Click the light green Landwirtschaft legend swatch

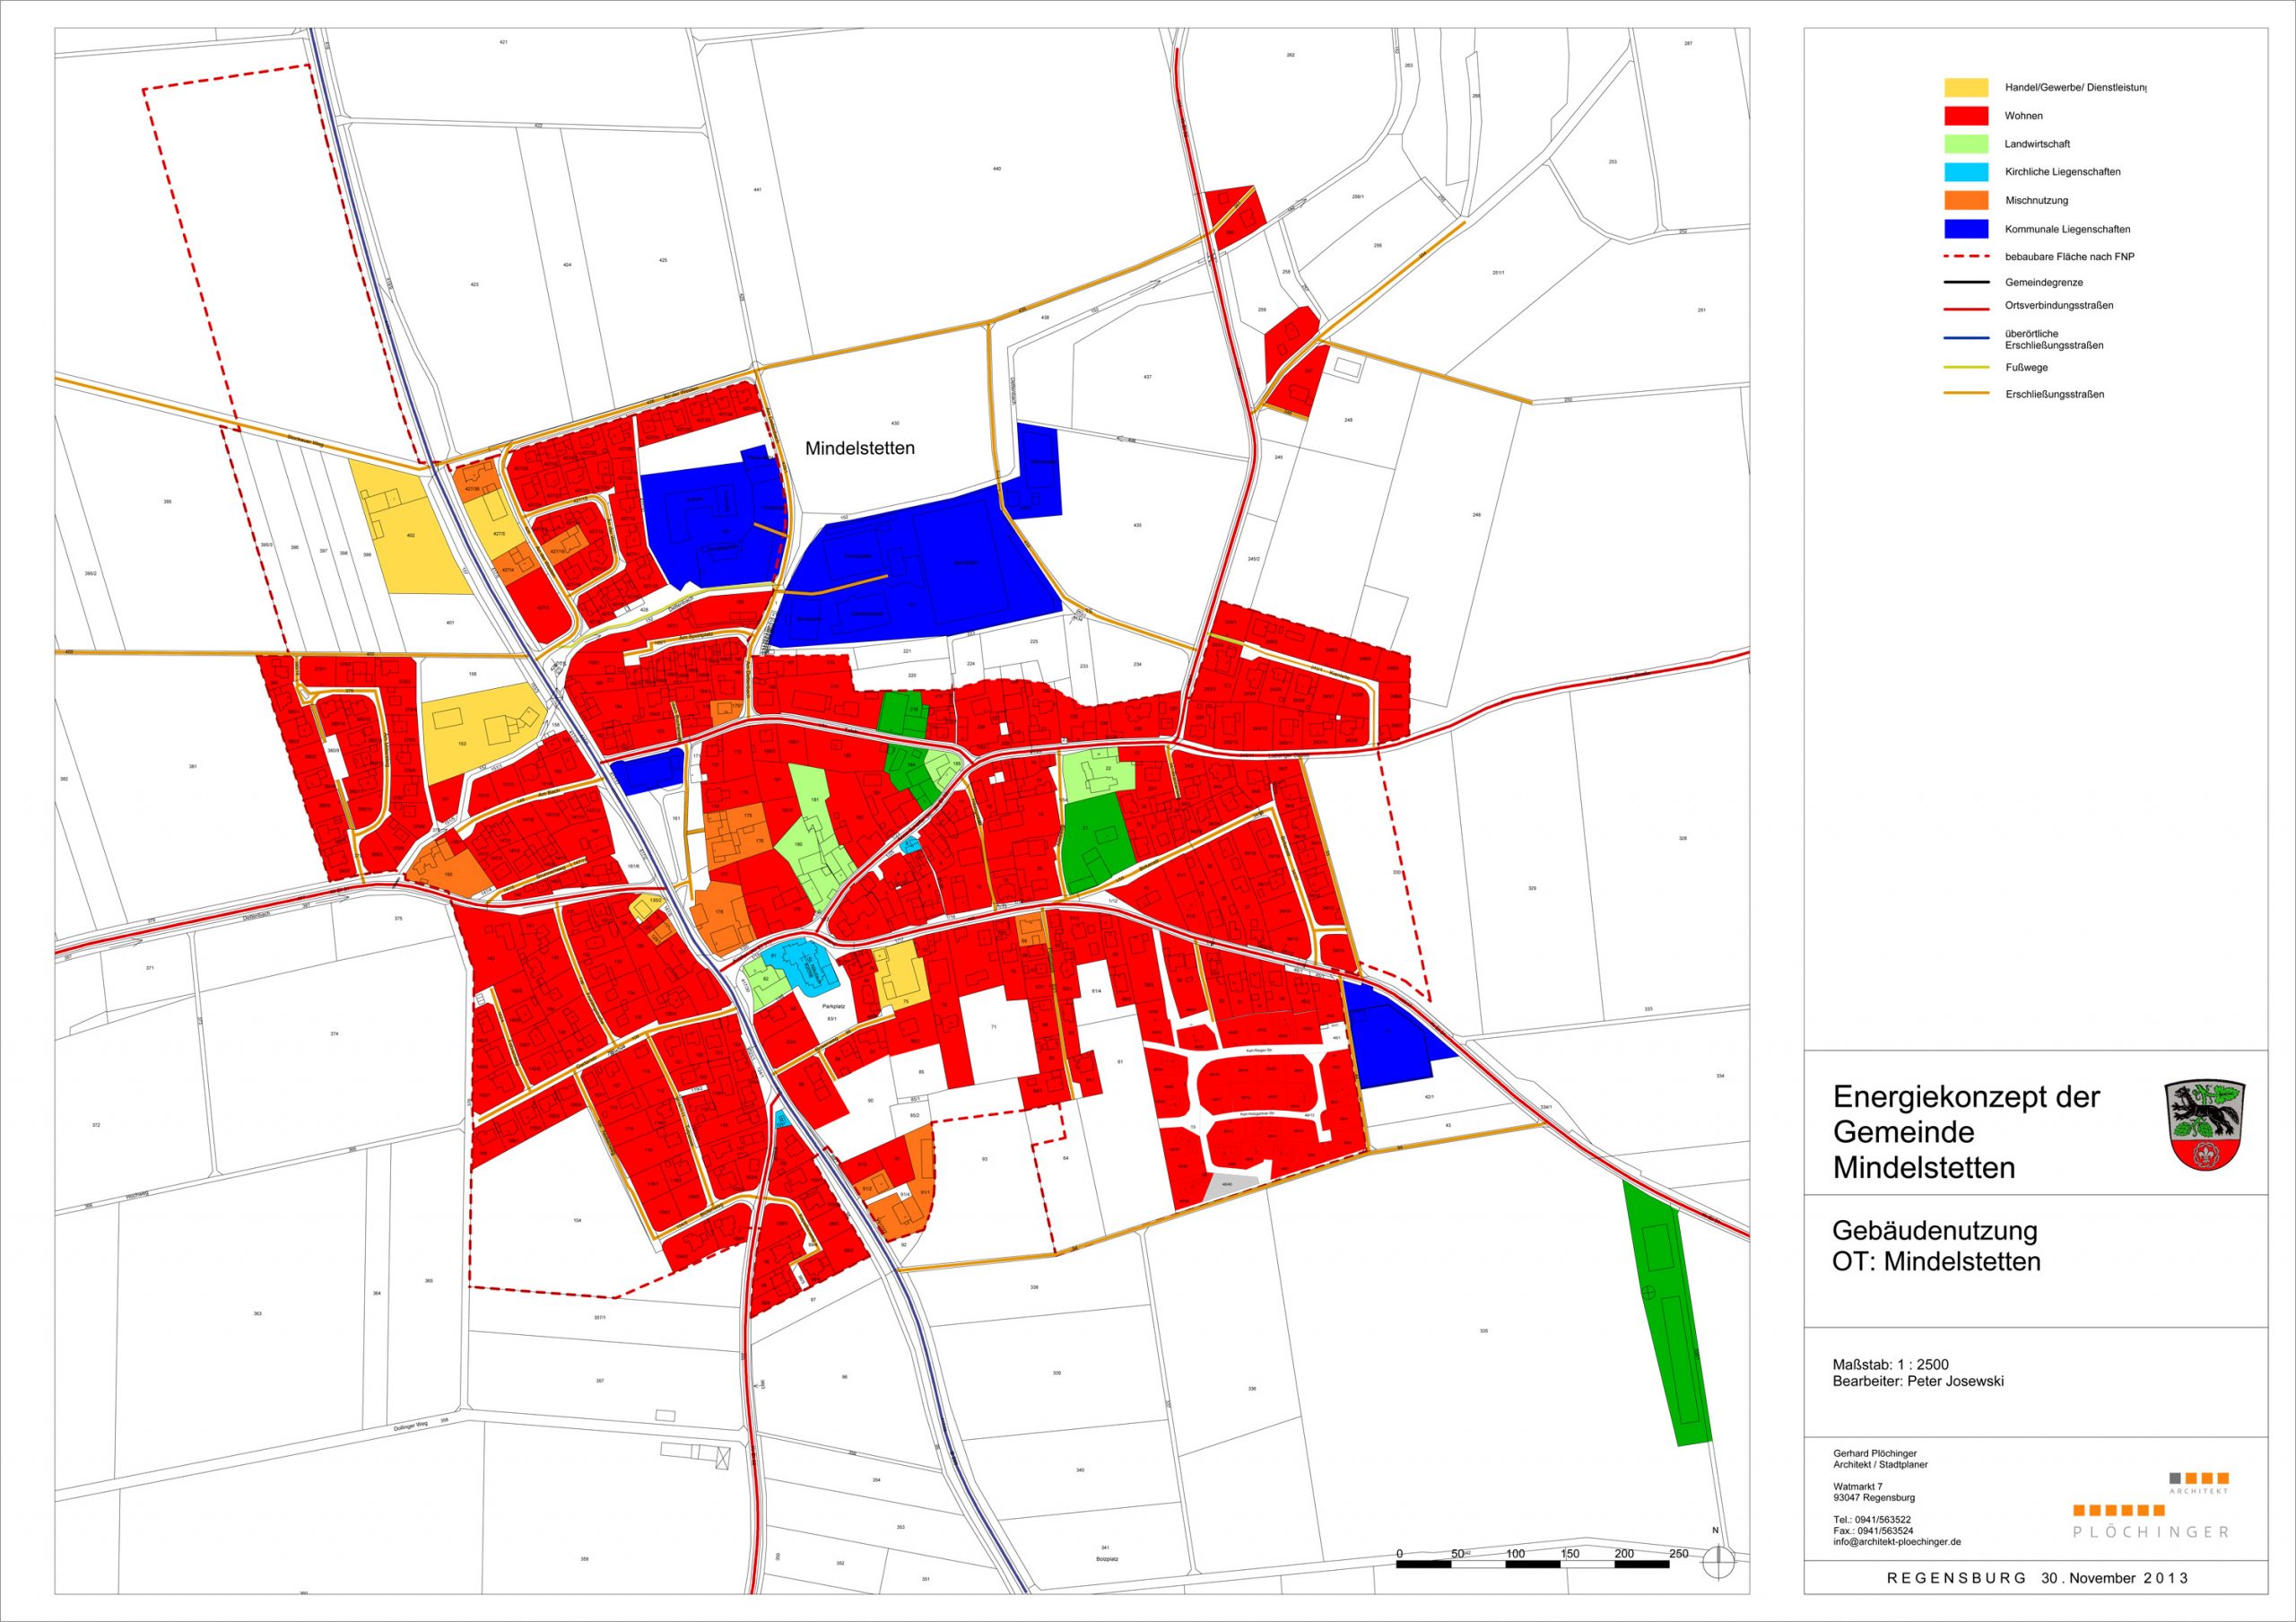[x=1966, y=144]
